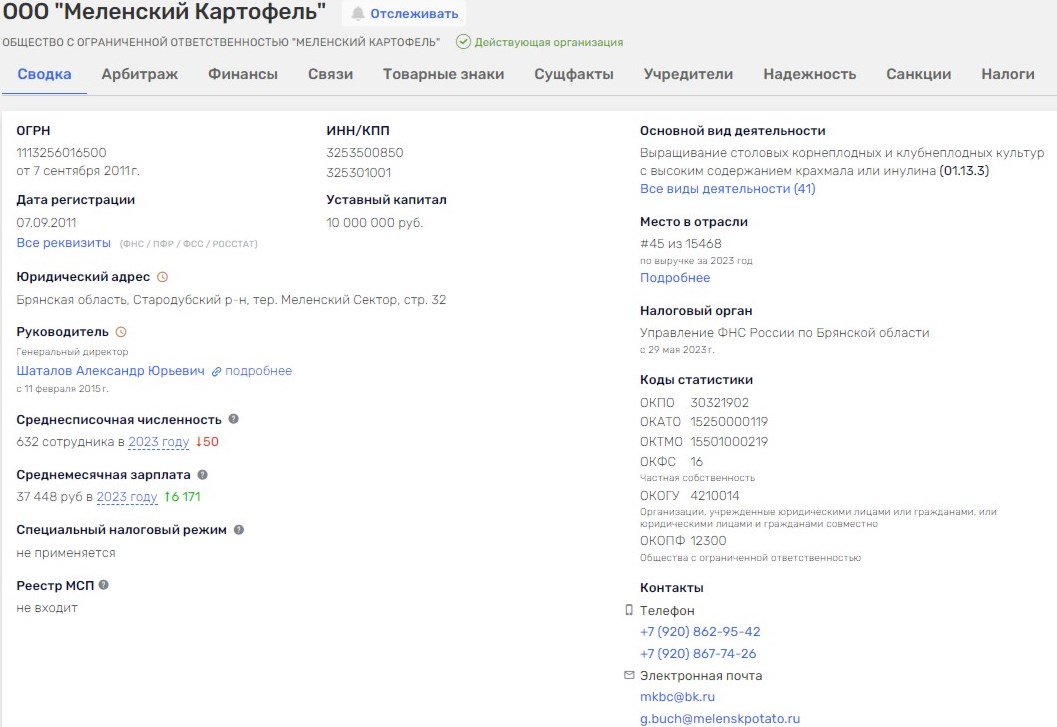The height and width of the screenshot is (727, 1057).
Task: Open the Учредители tab
Action: [x=688, y=74]
